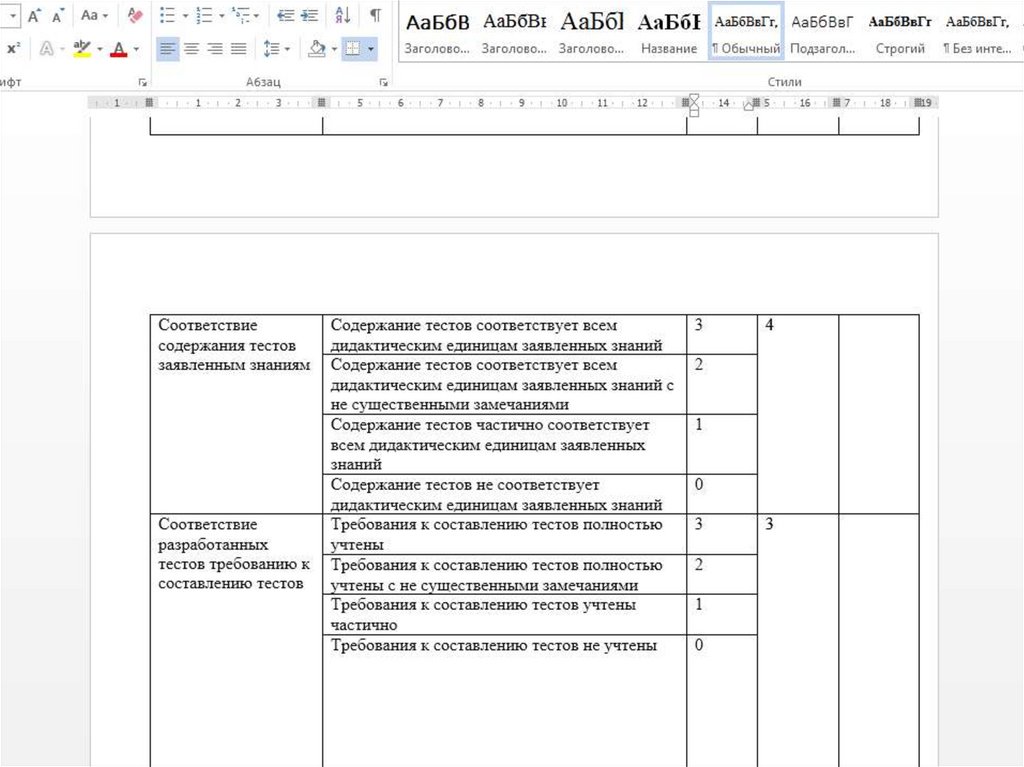Click score 0 beside 'Требования к составлению тестов не учтены'

[x=699, y=645]
